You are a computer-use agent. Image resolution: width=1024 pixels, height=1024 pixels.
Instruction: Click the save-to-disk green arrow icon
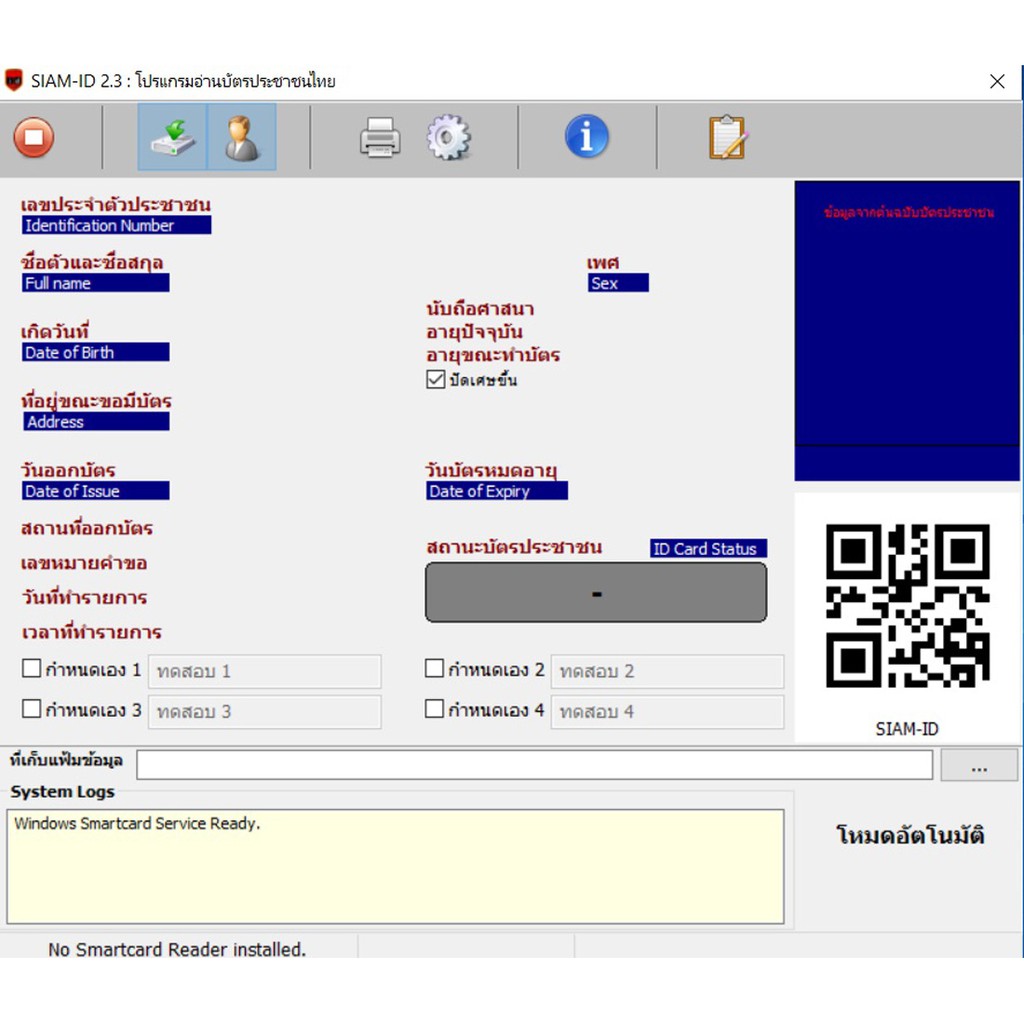pyautogui.click(x=172, y=137)
